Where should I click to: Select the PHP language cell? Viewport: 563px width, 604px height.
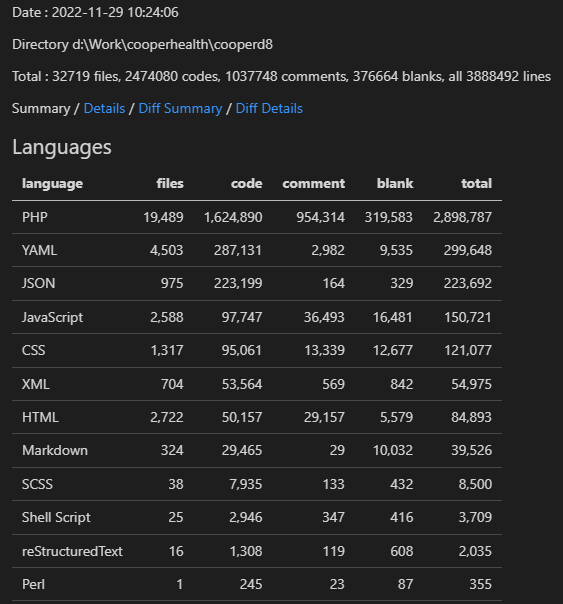click(x=35, y=217)
